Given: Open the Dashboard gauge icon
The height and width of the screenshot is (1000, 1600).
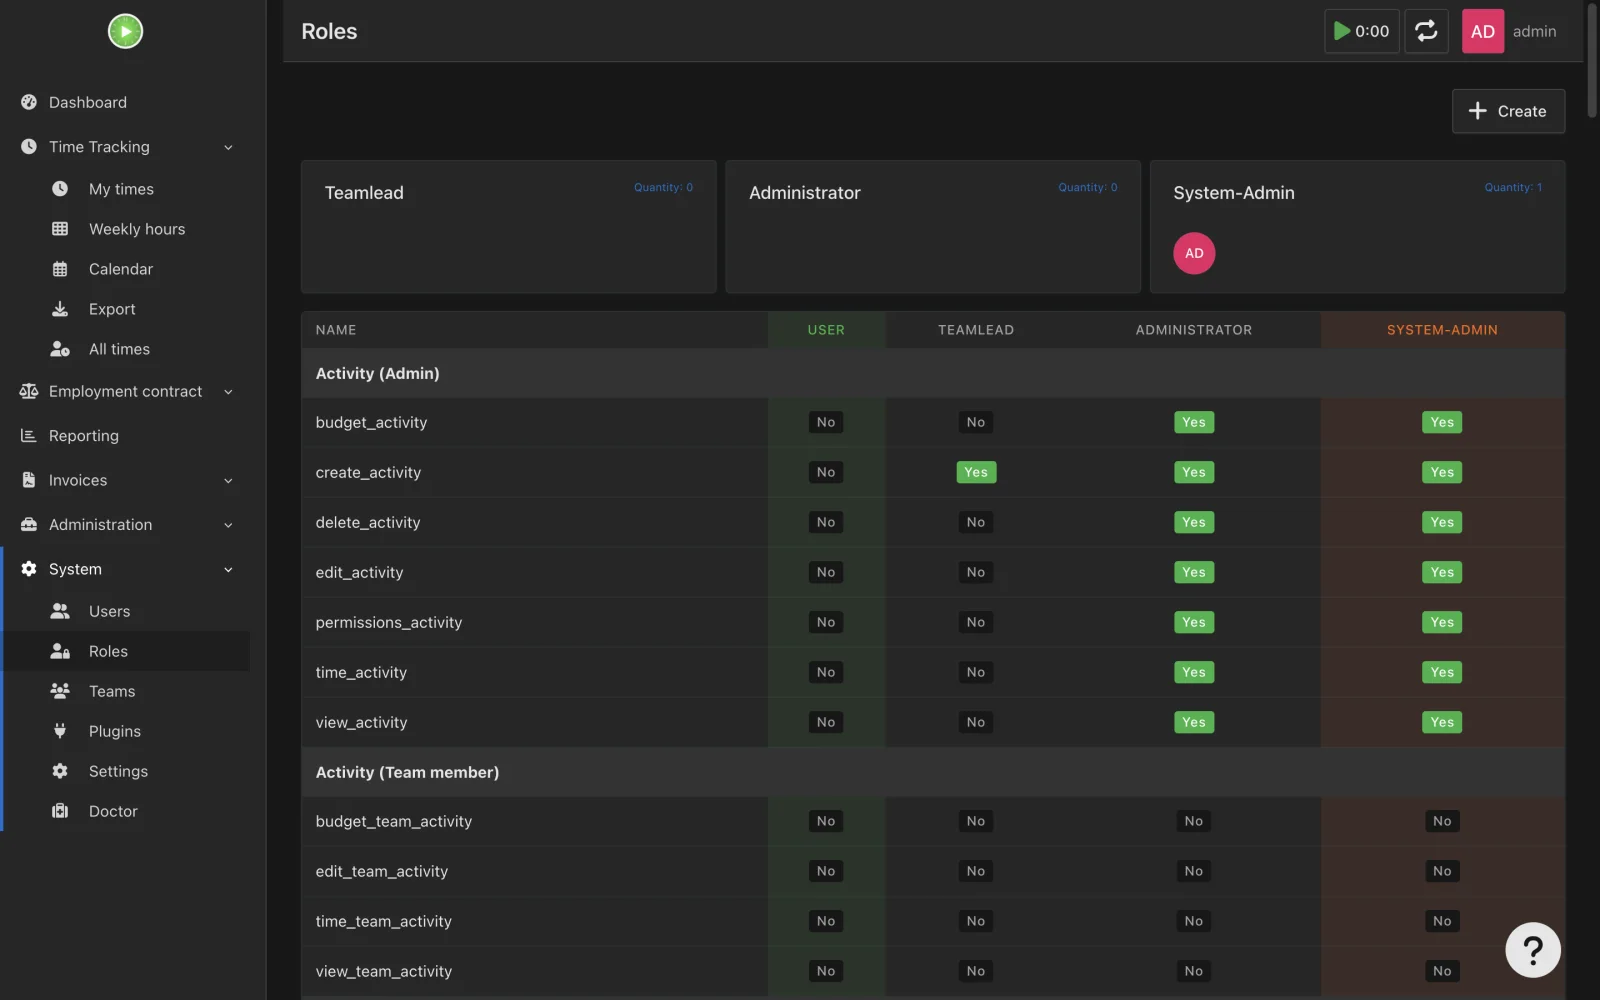Looking at the screenshot, I should tap(29, 102).
